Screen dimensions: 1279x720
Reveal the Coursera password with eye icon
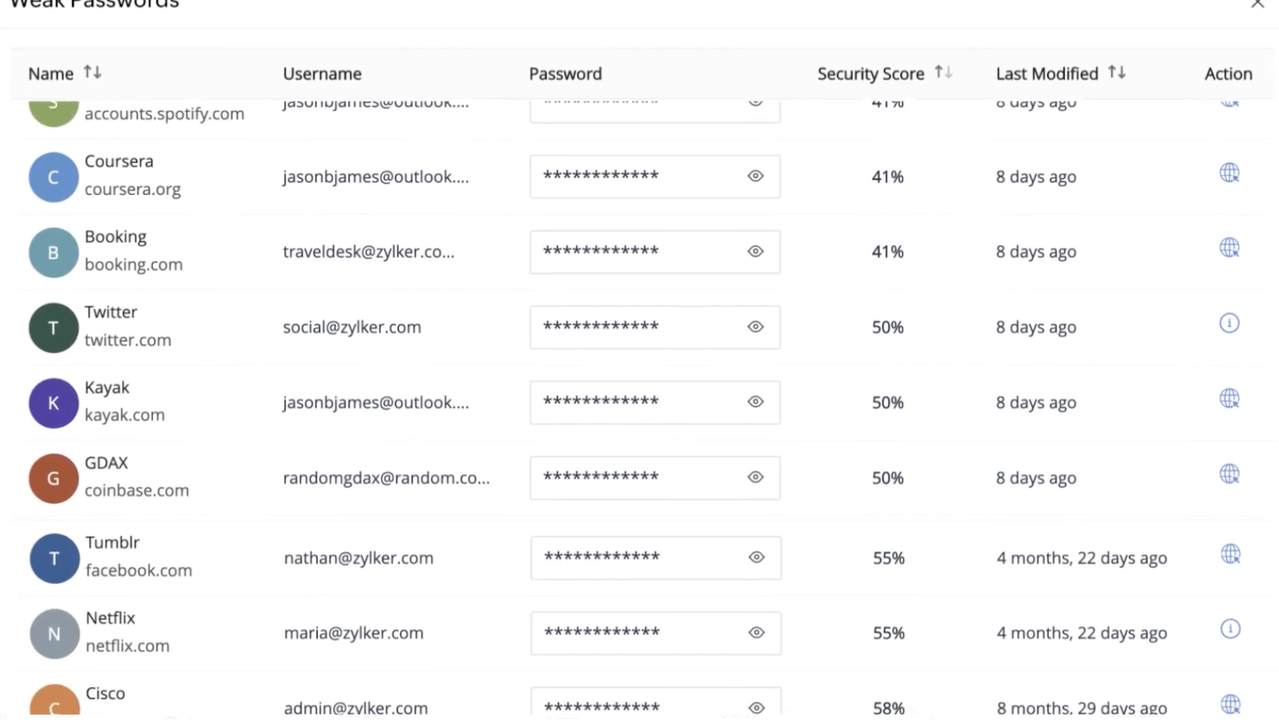pos(755,176)
